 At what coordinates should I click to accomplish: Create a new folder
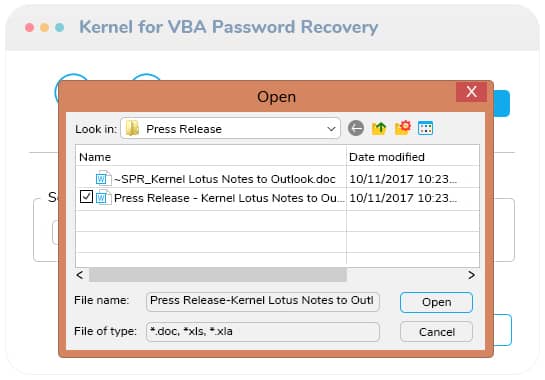click(x=402, y=128)
